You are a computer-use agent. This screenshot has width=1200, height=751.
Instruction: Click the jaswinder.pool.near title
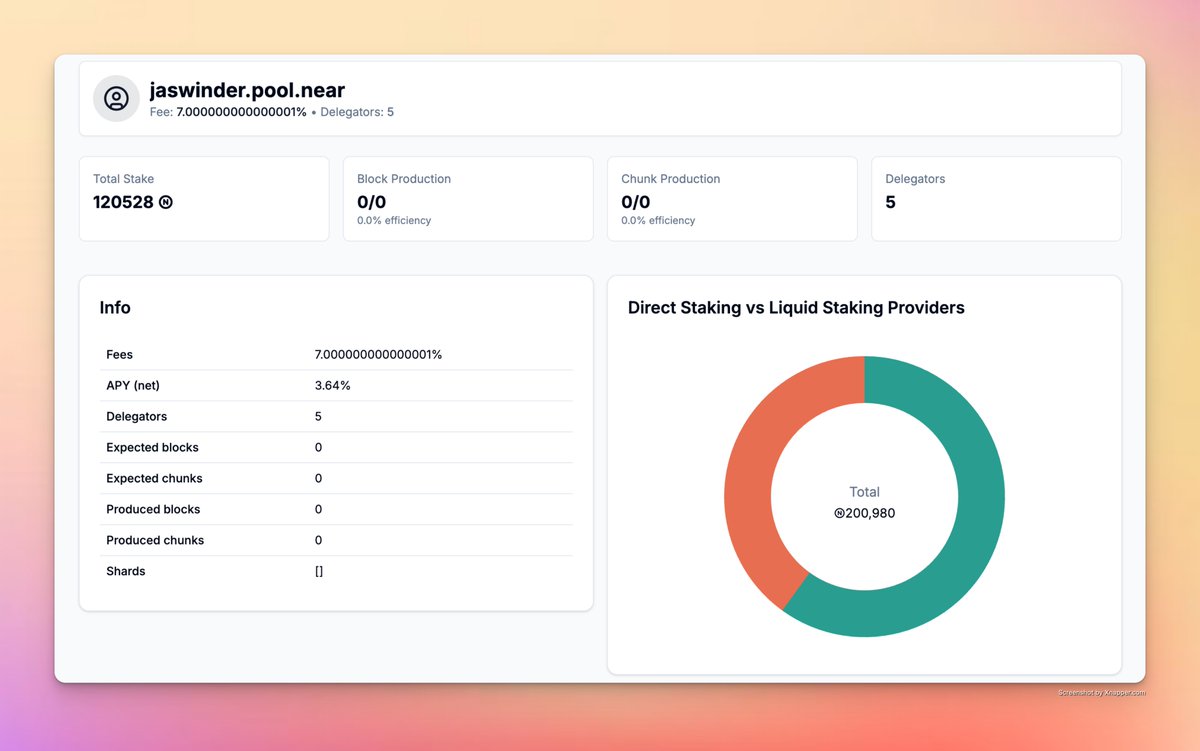247,91
